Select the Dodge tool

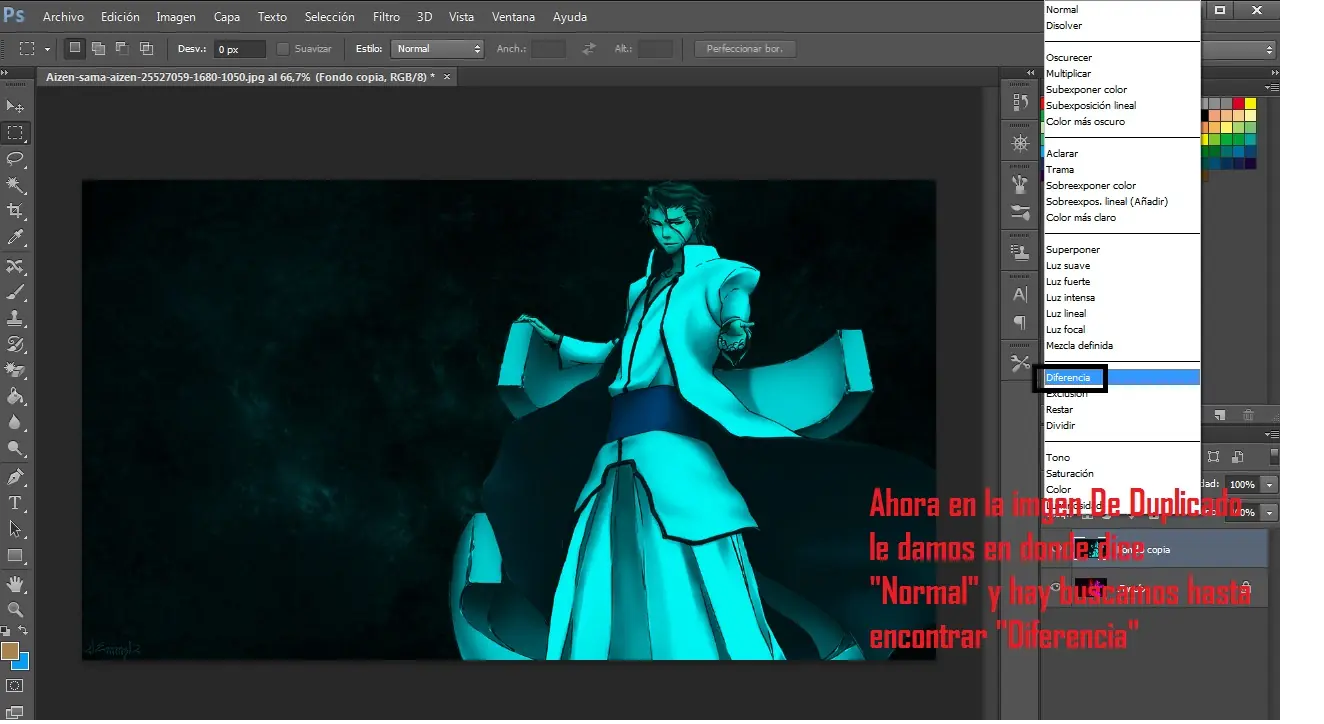(x=15, y=449)
